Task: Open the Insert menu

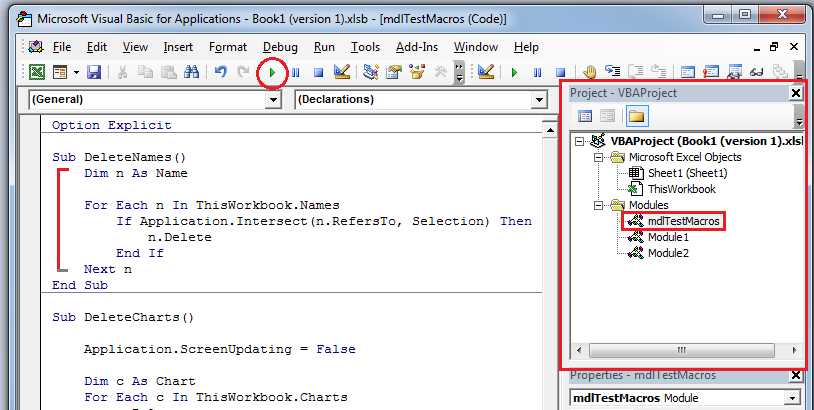Action: point(178,47)
